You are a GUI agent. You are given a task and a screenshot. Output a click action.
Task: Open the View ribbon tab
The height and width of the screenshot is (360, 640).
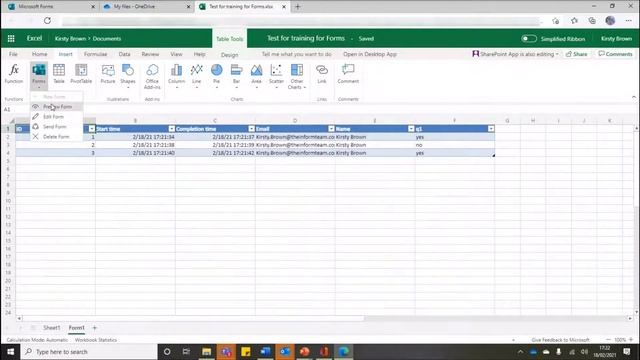(x=176, y=54)
